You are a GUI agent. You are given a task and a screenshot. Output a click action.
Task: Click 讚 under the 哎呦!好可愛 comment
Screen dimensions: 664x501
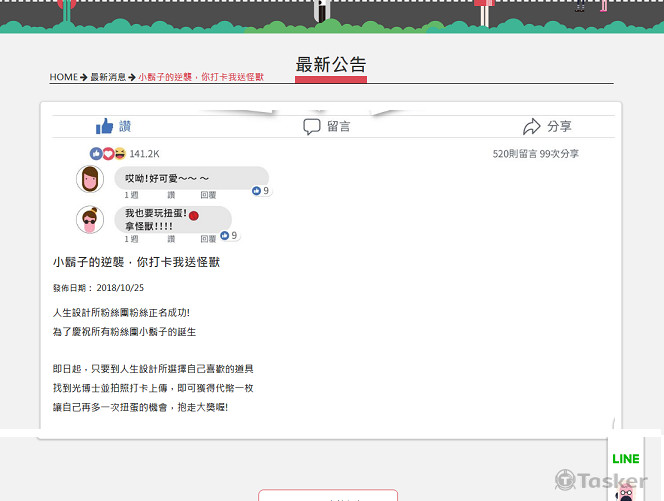[171, 195]
